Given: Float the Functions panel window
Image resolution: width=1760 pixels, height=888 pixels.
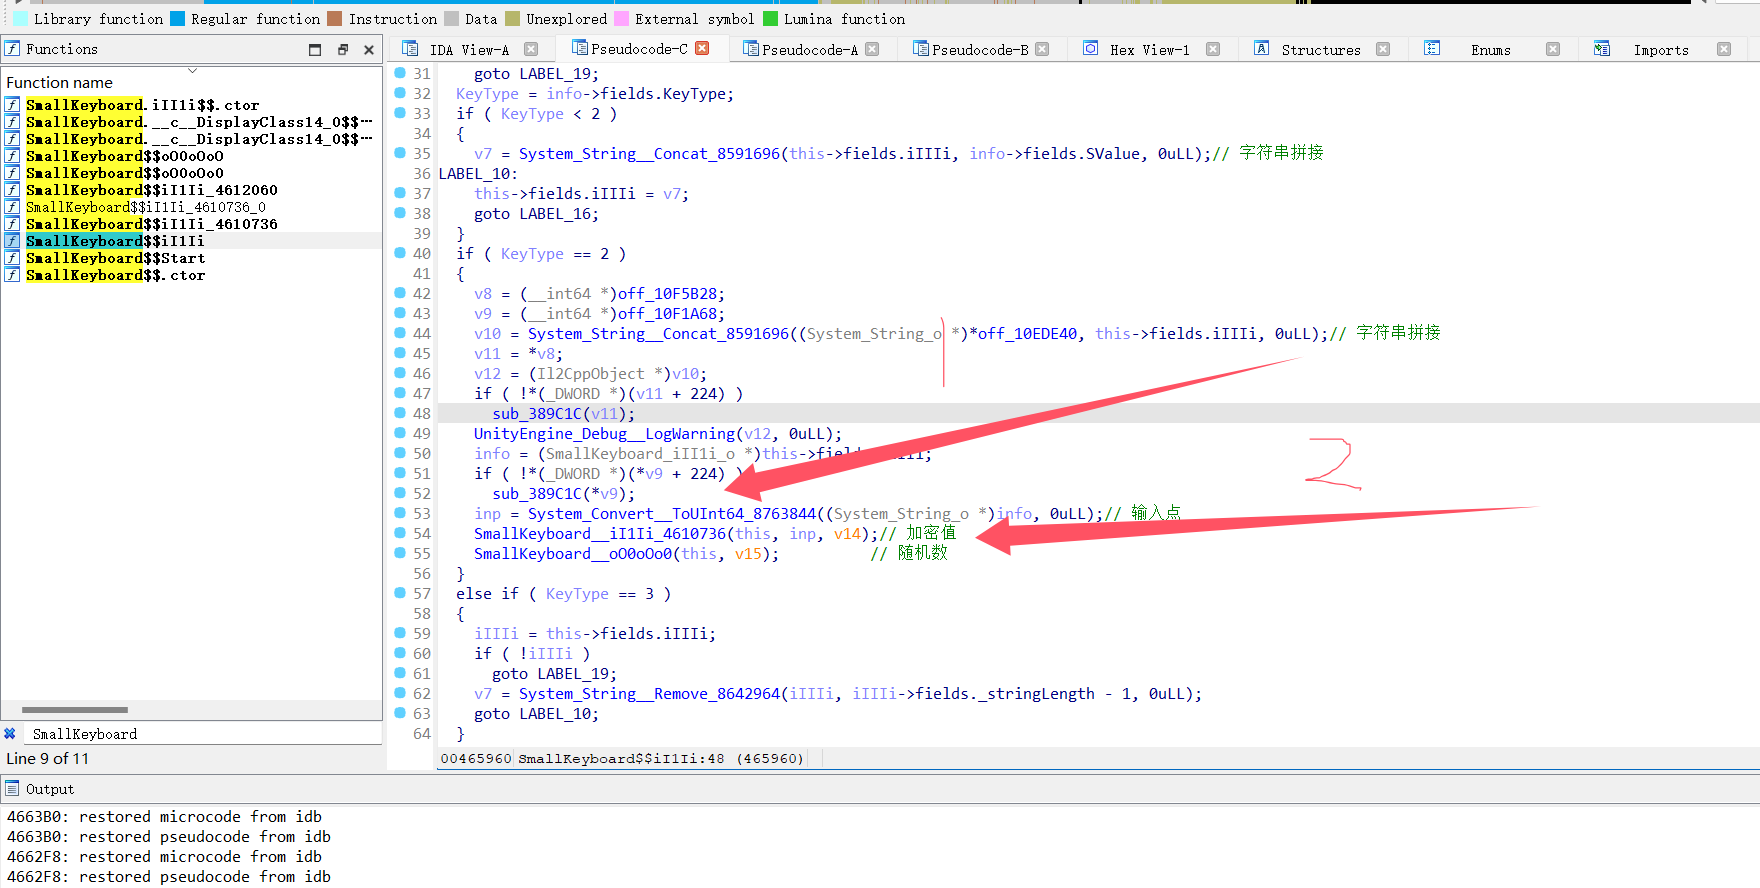Looking at the screenshot, I should tap(343, 49).
